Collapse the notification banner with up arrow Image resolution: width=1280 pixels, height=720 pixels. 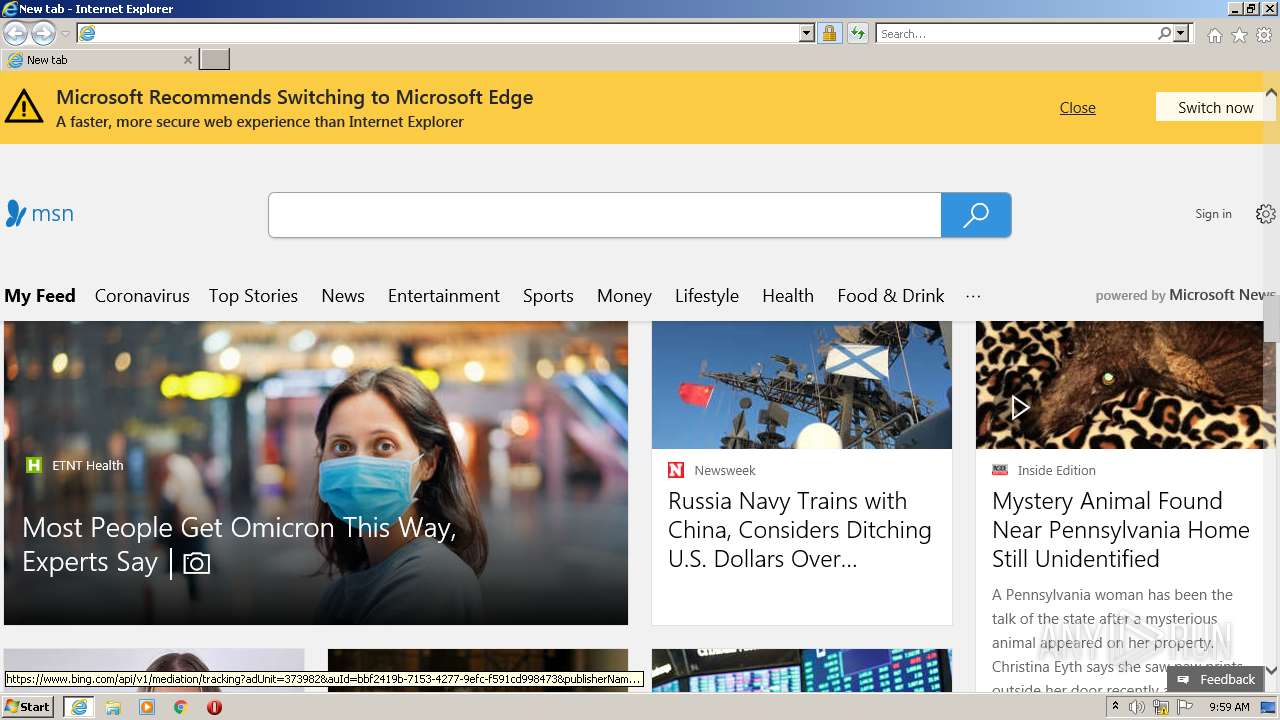click(1271, 92)
